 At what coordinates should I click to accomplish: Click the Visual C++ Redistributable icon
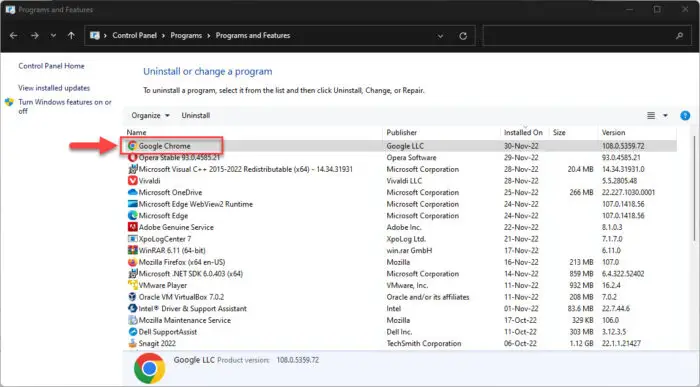click(x=132, y=169)
